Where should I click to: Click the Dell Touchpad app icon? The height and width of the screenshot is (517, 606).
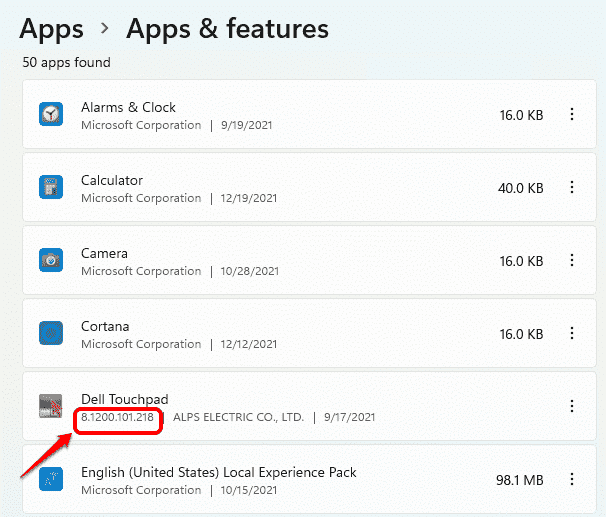(x=51, y=407)
